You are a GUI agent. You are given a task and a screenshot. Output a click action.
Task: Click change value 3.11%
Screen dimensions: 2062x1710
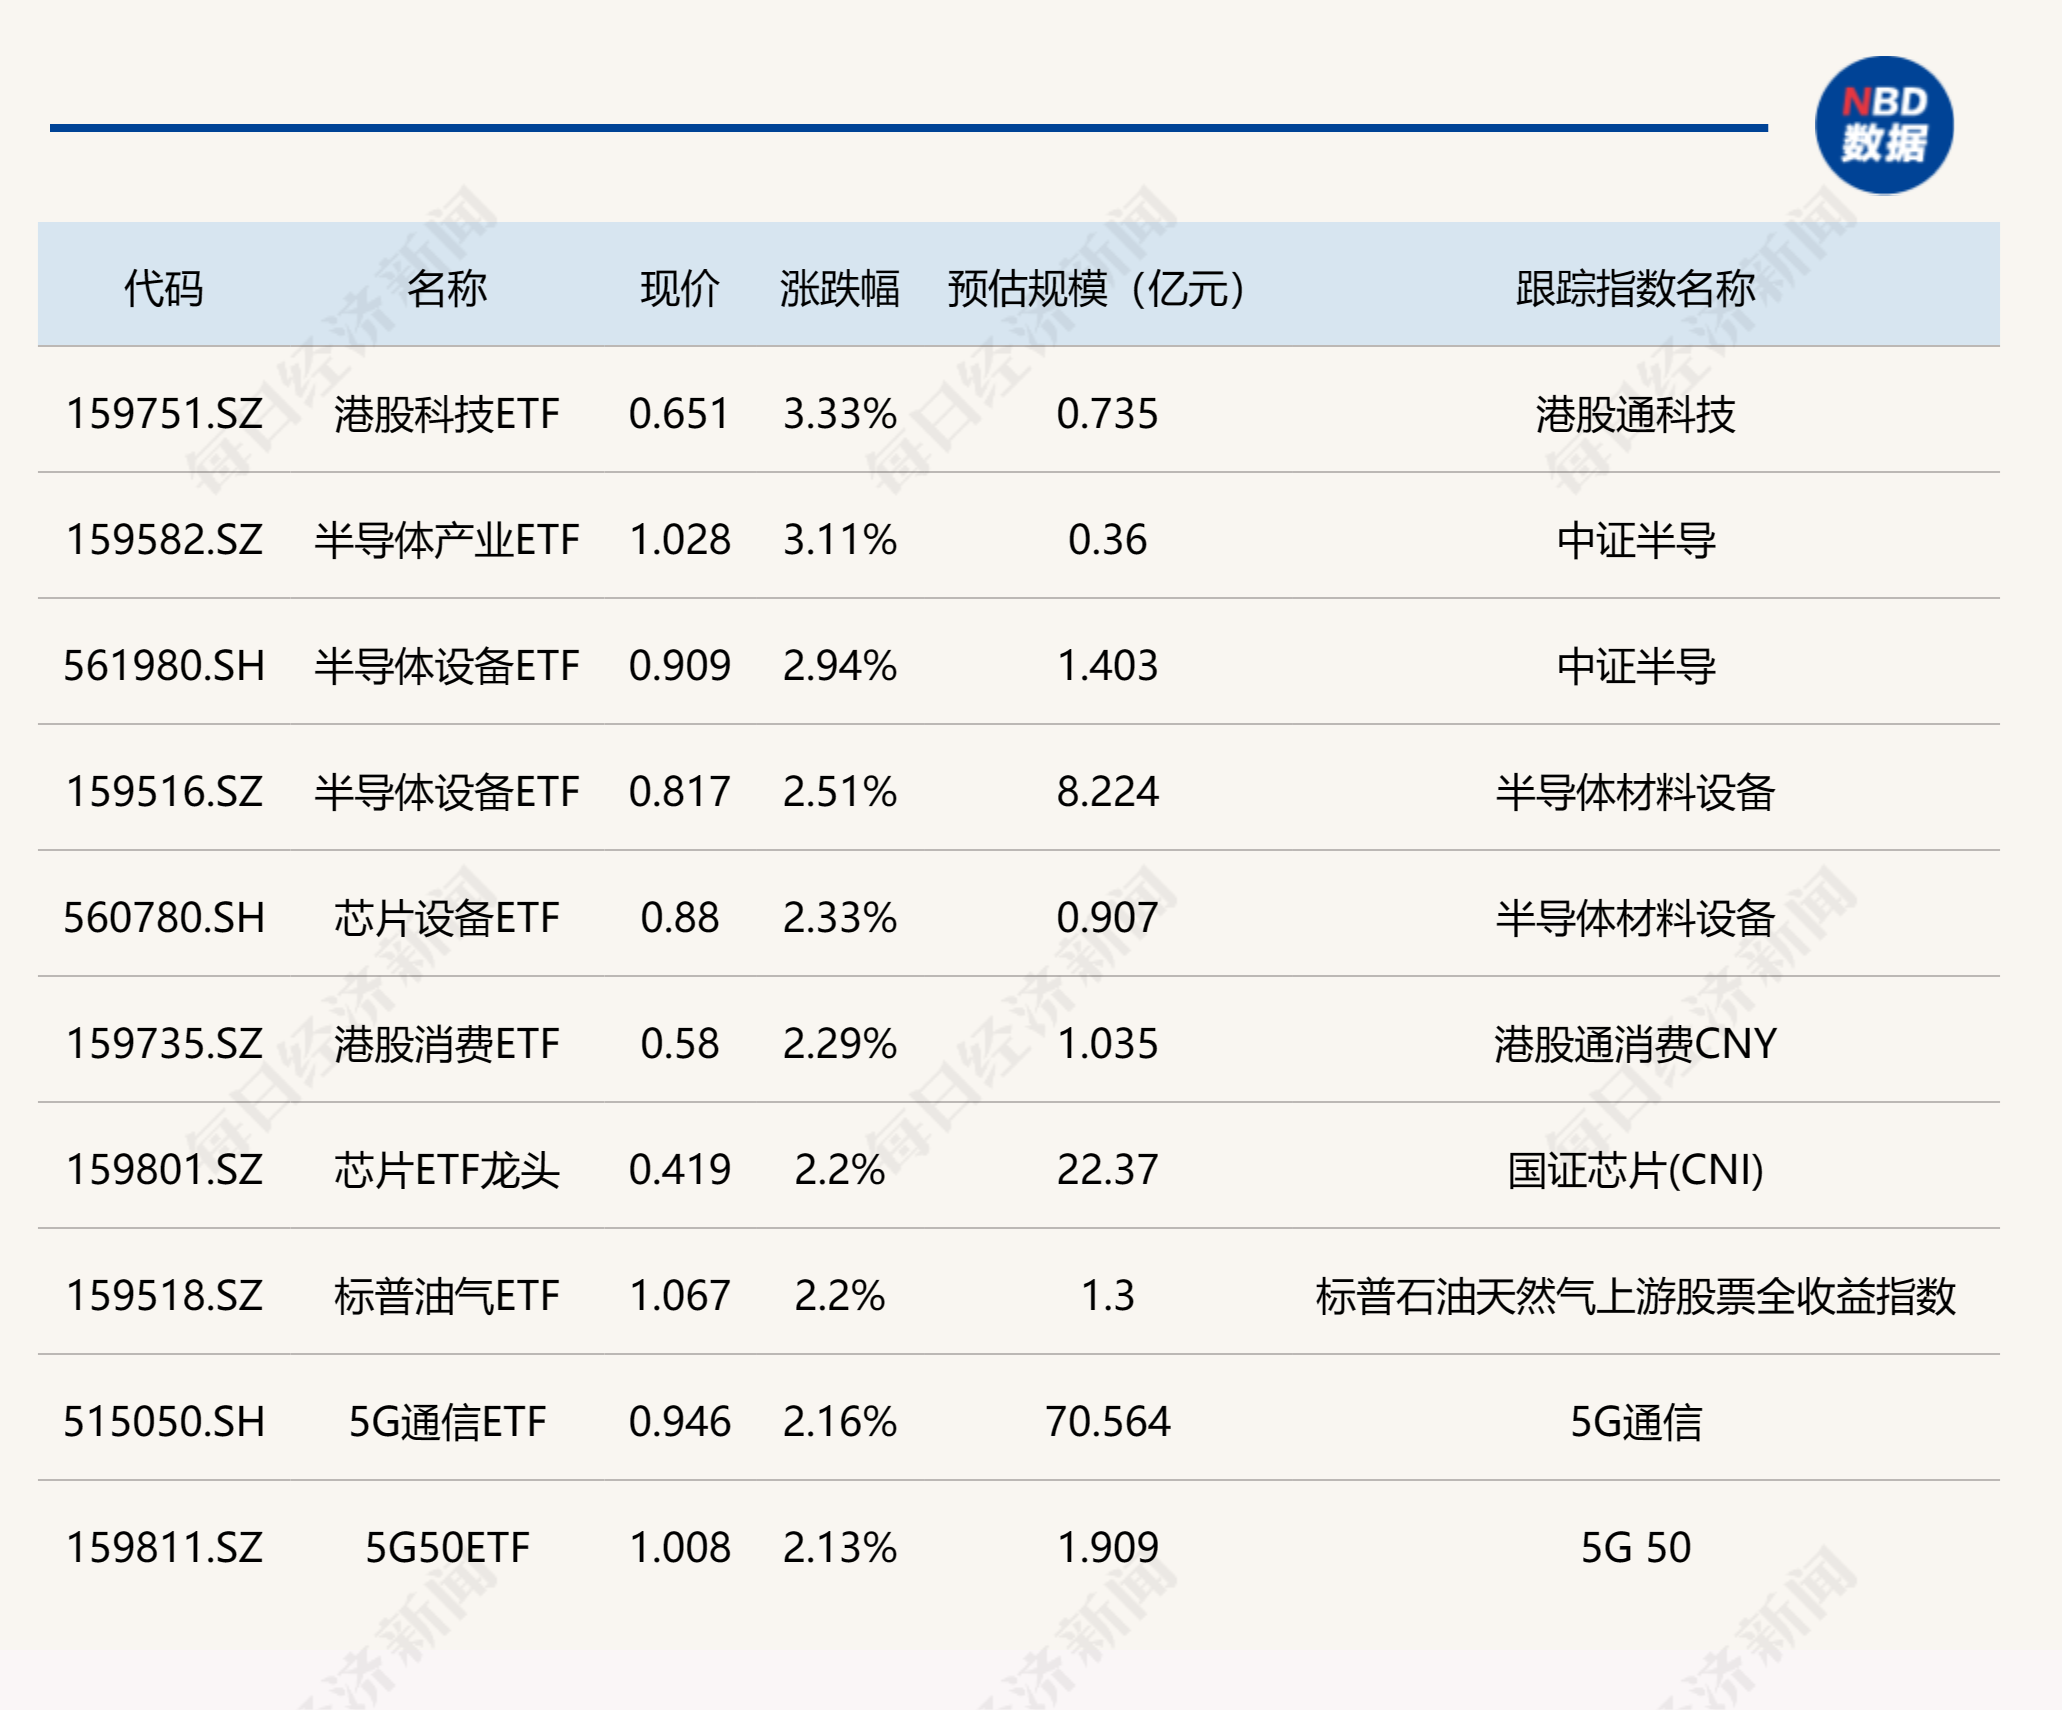click(x=840, y=540)
